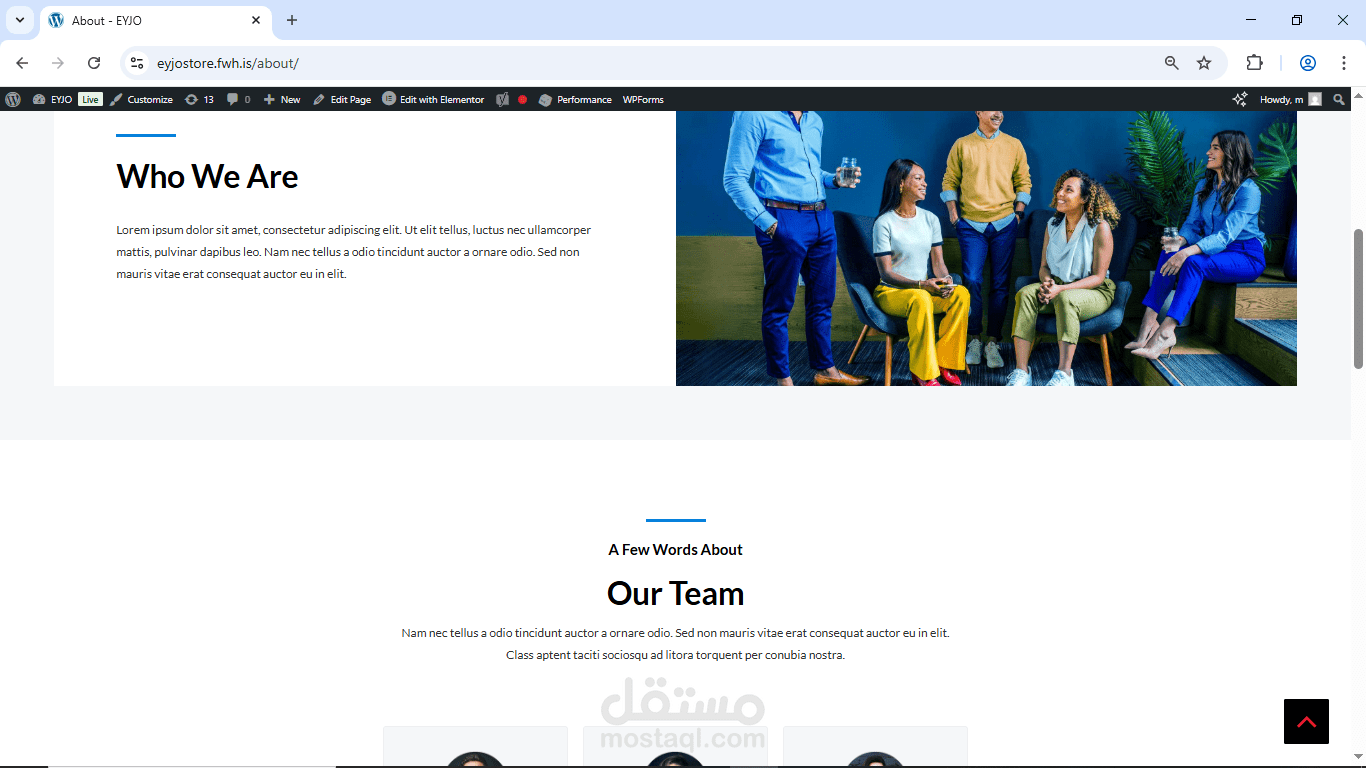Open the browser zoom indicator
Image resolution: width=1366 pixels, height=768 pixels.
pyautogui.click(x=1172, y=63)
